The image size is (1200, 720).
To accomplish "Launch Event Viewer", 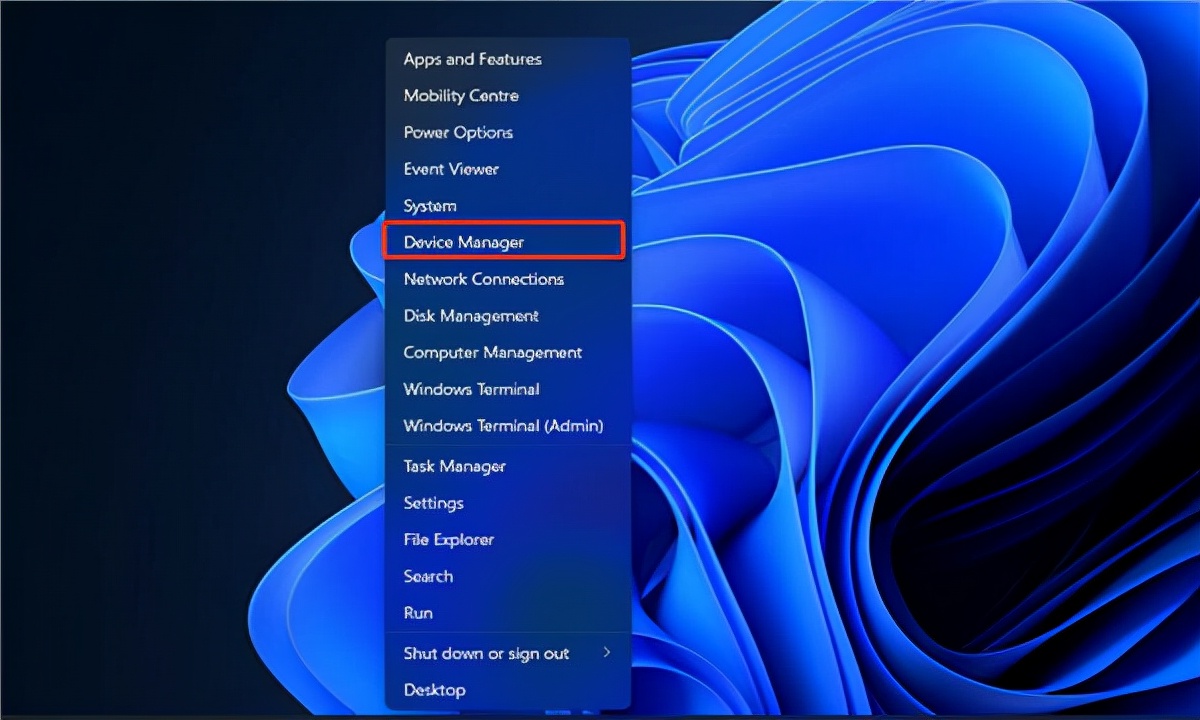I will tap(450, 169).
